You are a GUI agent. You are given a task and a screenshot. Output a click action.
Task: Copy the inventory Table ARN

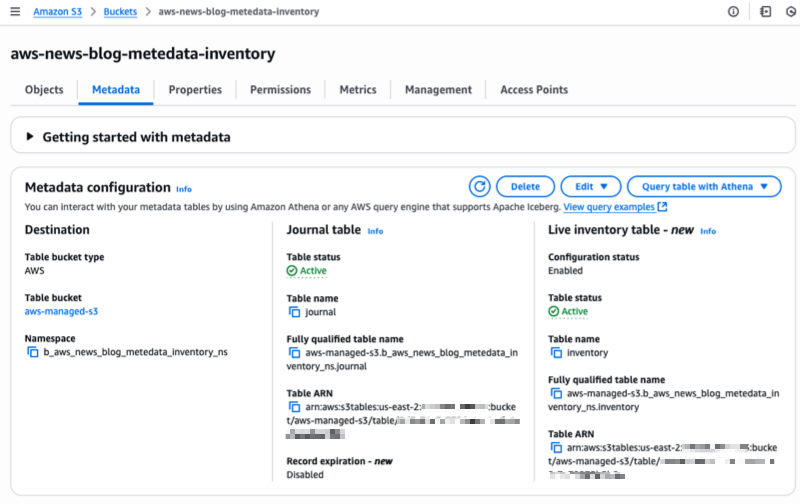(556, 447)
